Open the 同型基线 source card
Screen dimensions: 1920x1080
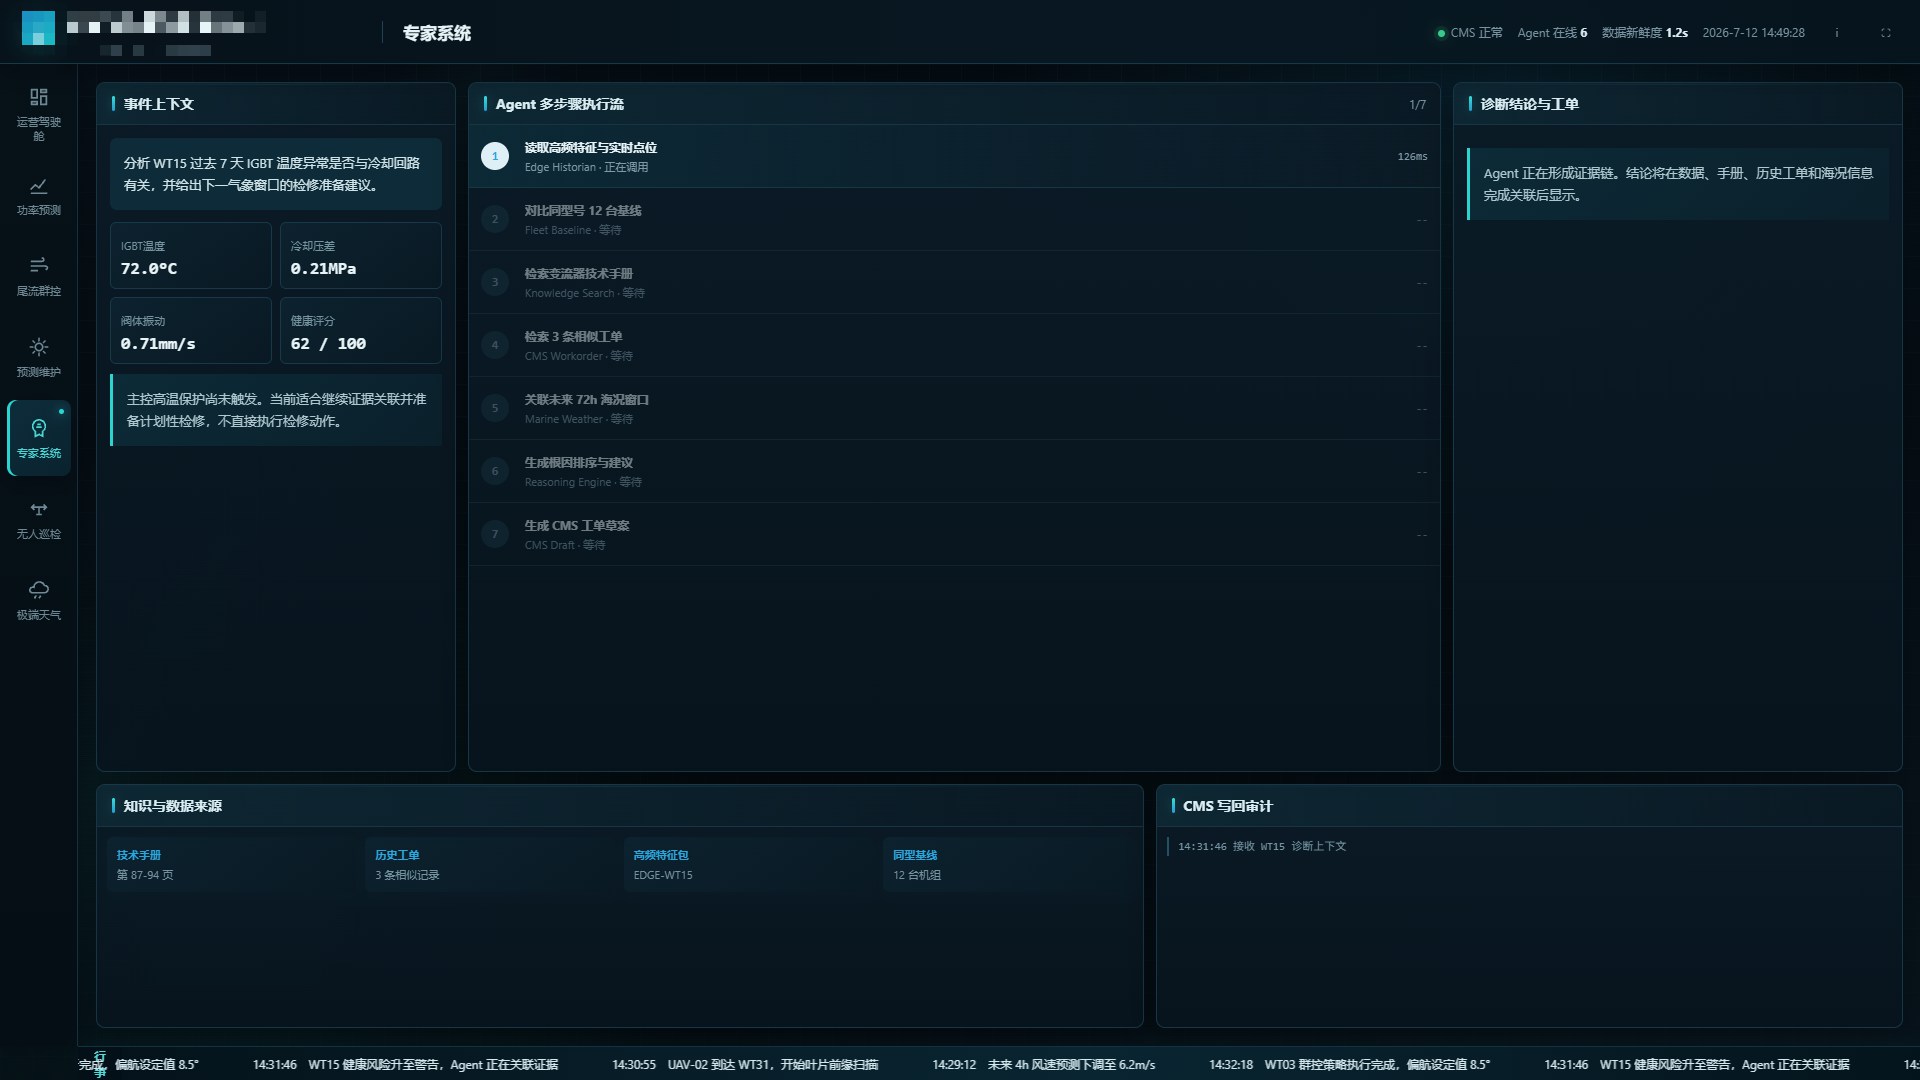[1008, 864]
